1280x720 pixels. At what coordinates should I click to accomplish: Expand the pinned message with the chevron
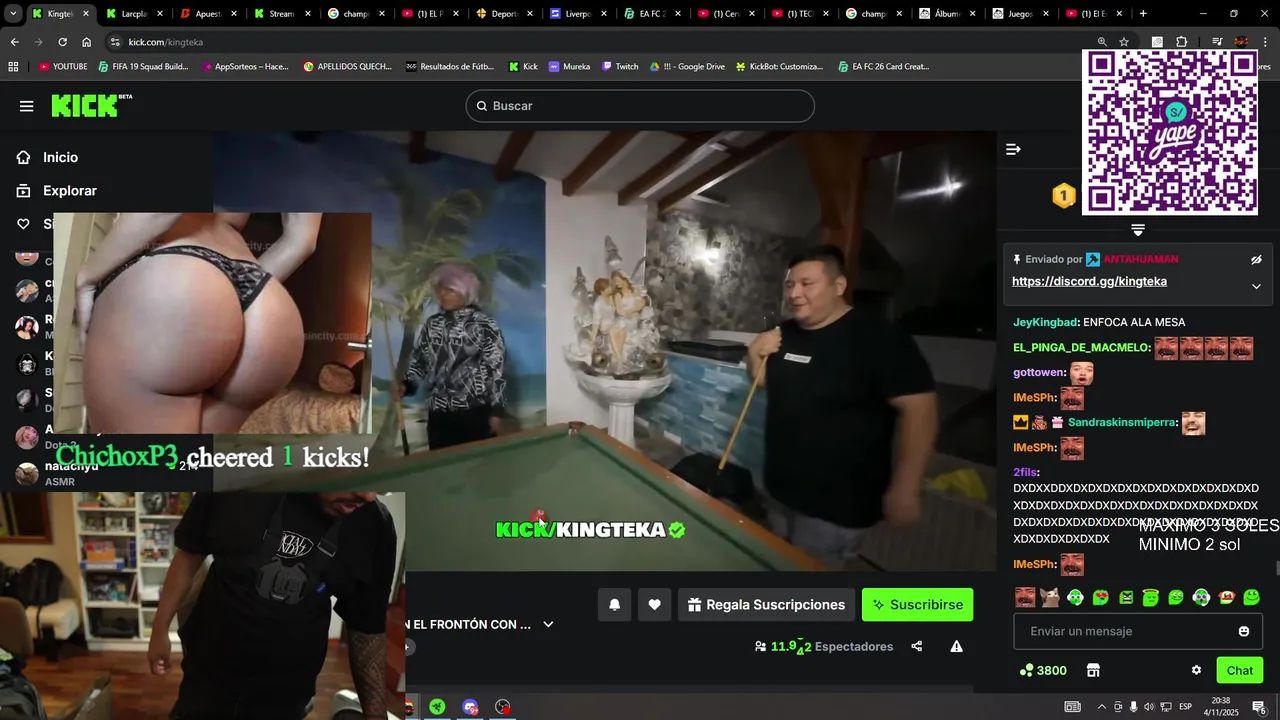1256,286
